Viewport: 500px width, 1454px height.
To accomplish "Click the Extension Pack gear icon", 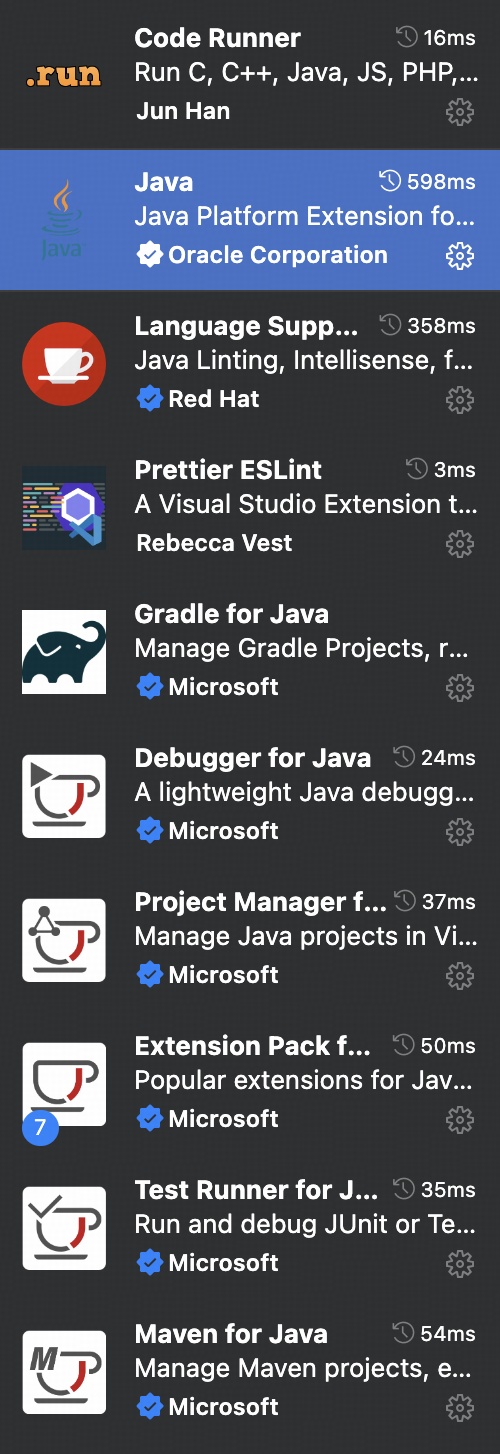I will click(x=459, y=1121).
